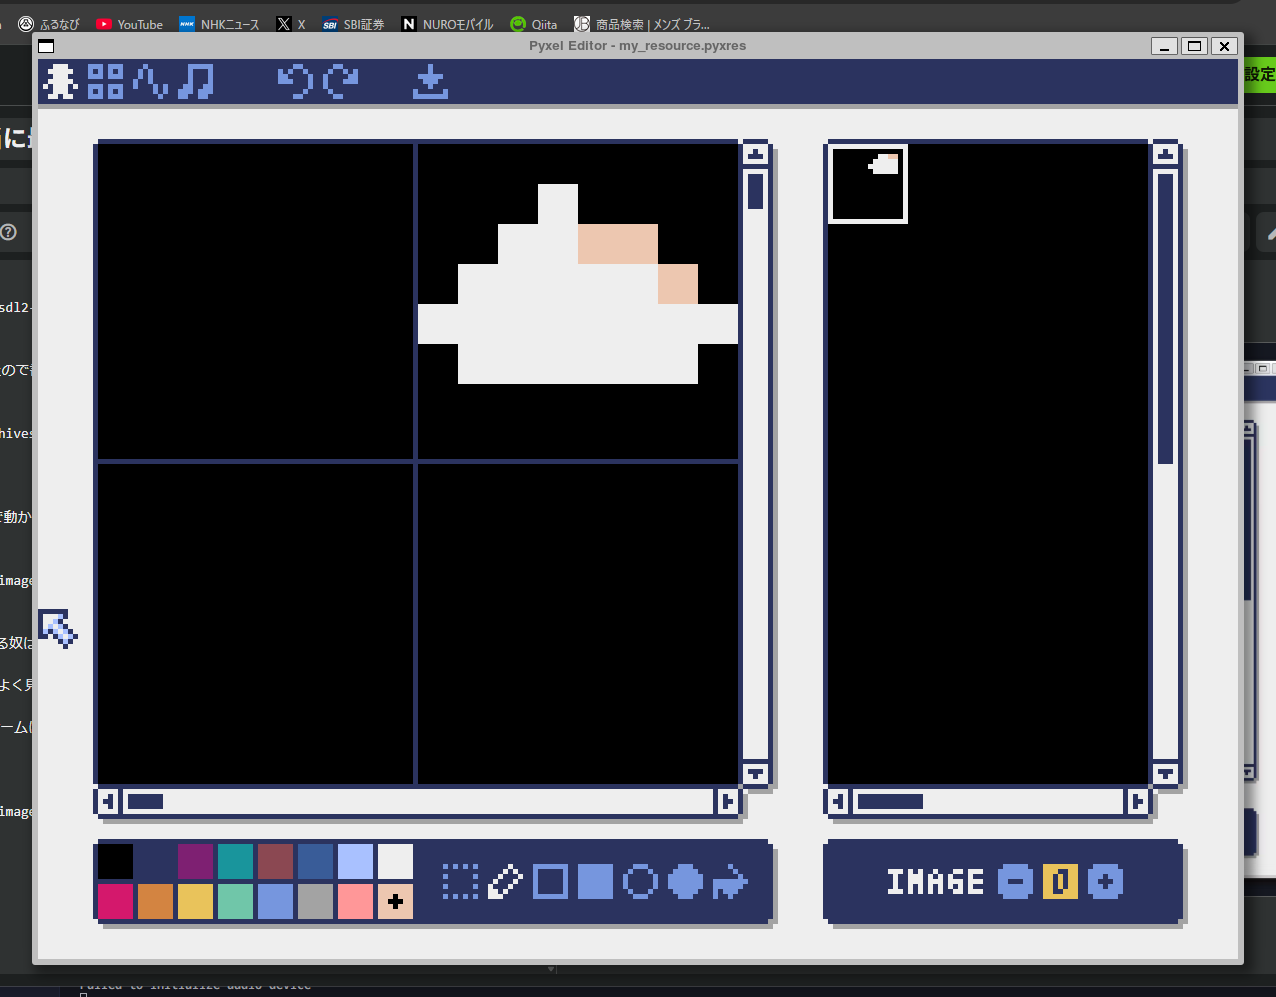
Task: Select the filled rectangle tool
Action: (x=594, y=881)
